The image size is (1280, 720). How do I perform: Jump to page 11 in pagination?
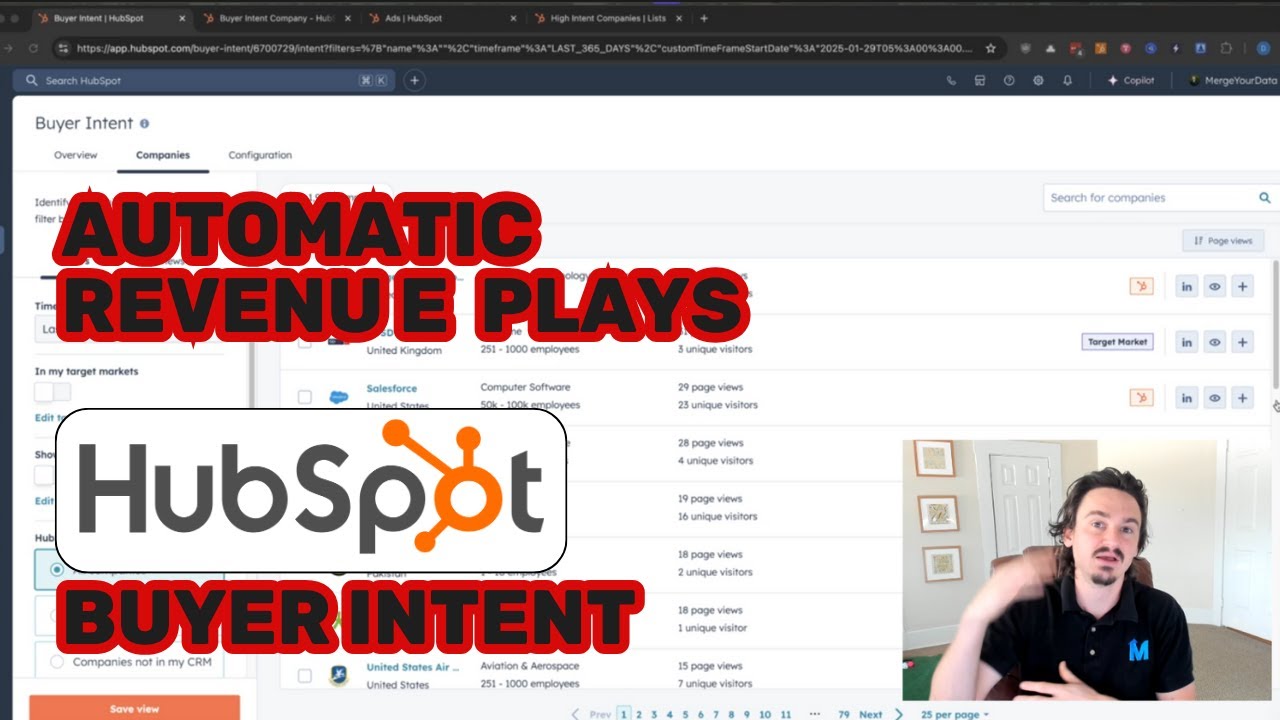(785, 714)
